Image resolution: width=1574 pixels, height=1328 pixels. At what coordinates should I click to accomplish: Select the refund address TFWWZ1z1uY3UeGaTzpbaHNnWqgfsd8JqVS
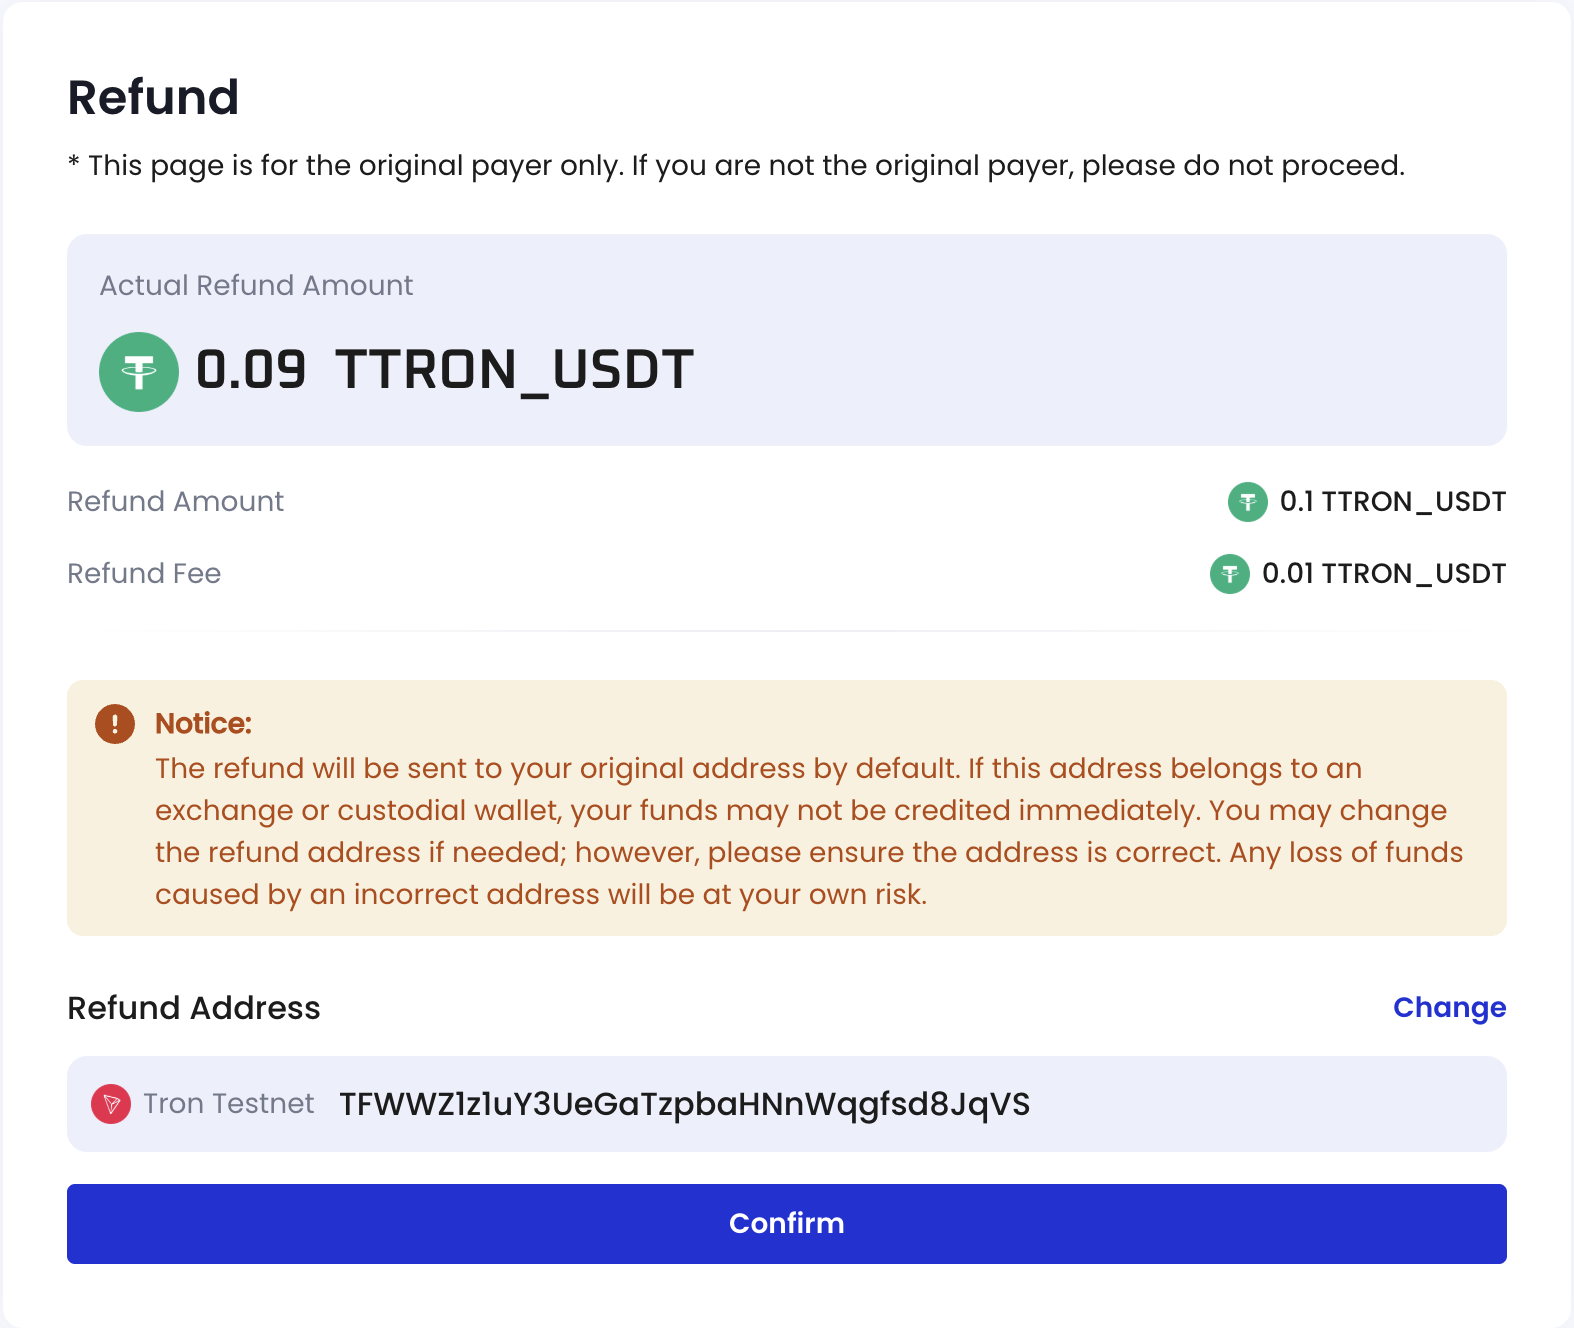point(684,1104)
